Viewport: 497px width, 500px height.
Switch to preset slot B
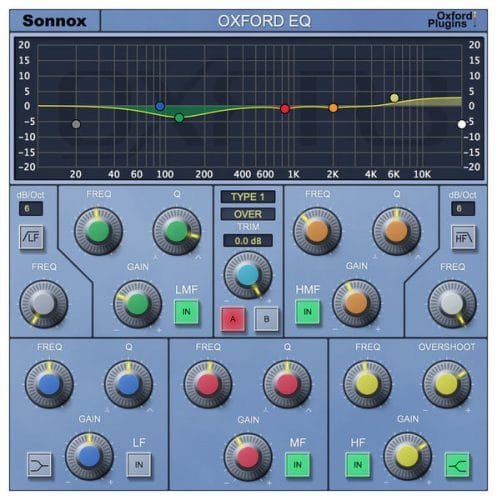pyautogui.click(x=266, y=319)
